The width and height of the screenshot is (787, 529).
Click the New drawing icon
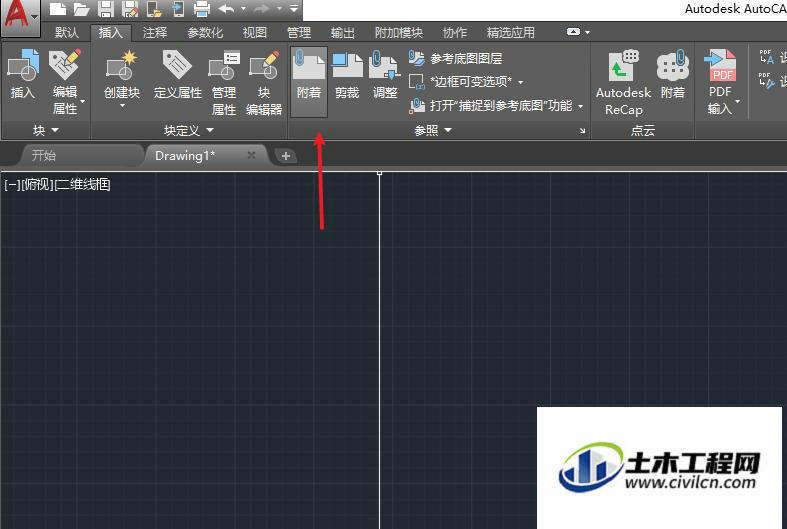tap(58, 9)
